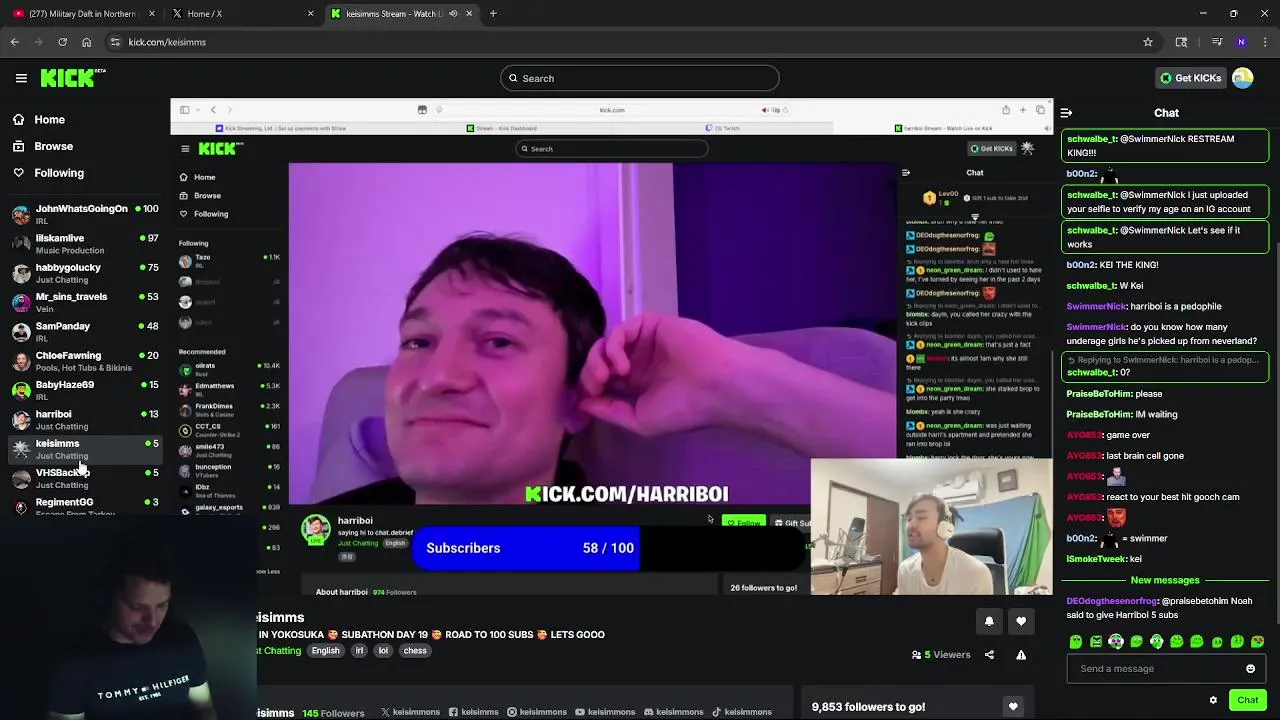
Task: Open Mr_sins_travels channel in sidebar
Action: click(x=85, y=302)
